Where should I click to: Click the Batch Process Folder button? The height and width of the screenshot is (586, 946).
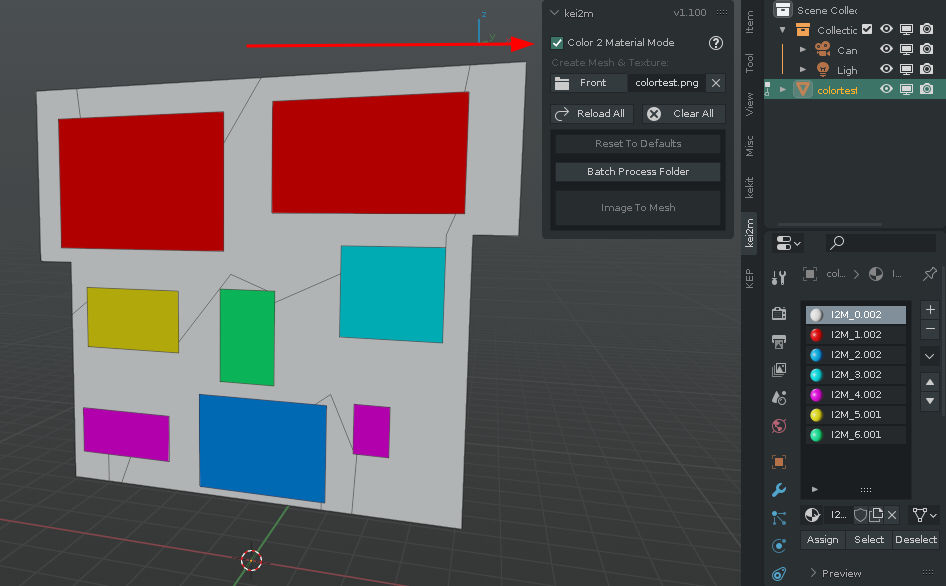coord(637,172)
